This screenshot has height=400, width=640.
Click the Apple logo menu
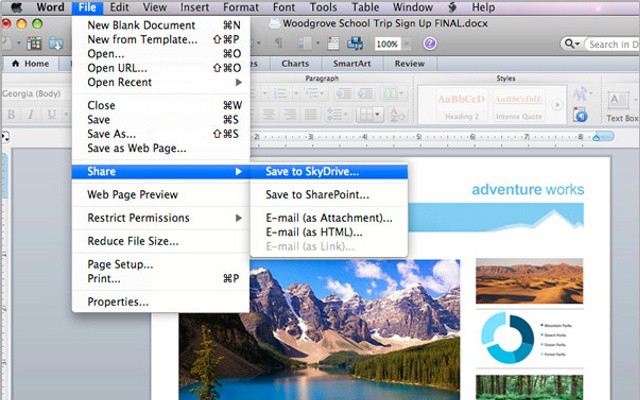(x=16, y=8)
